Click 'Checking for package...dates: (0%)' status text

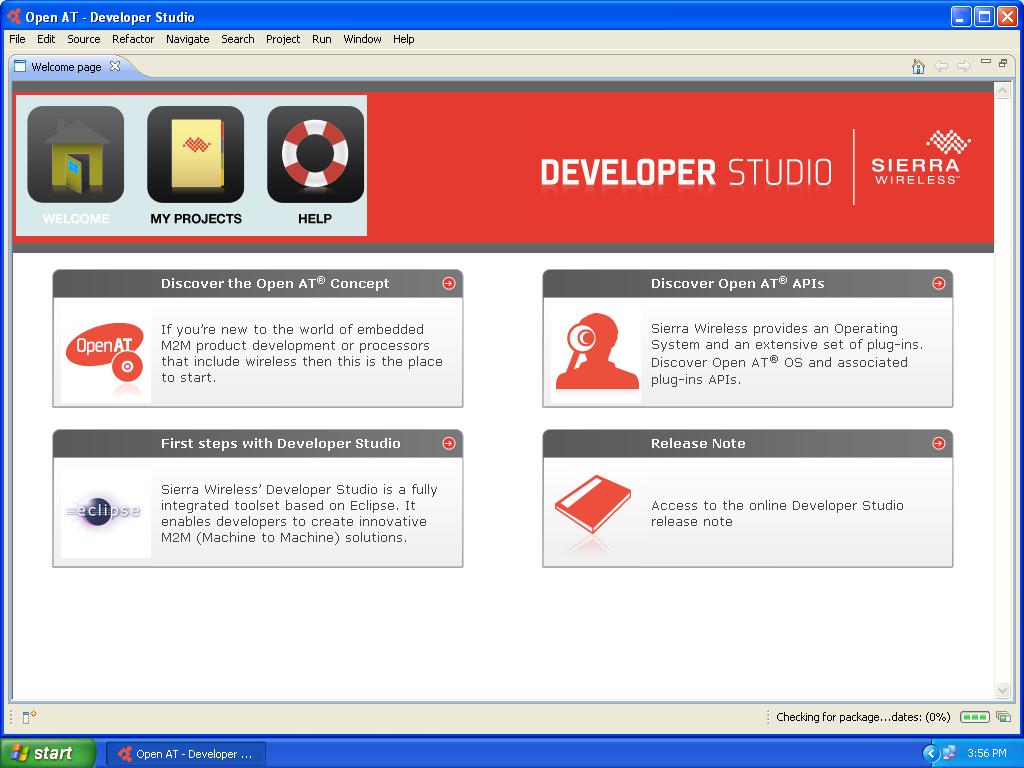tap(863, 717)
